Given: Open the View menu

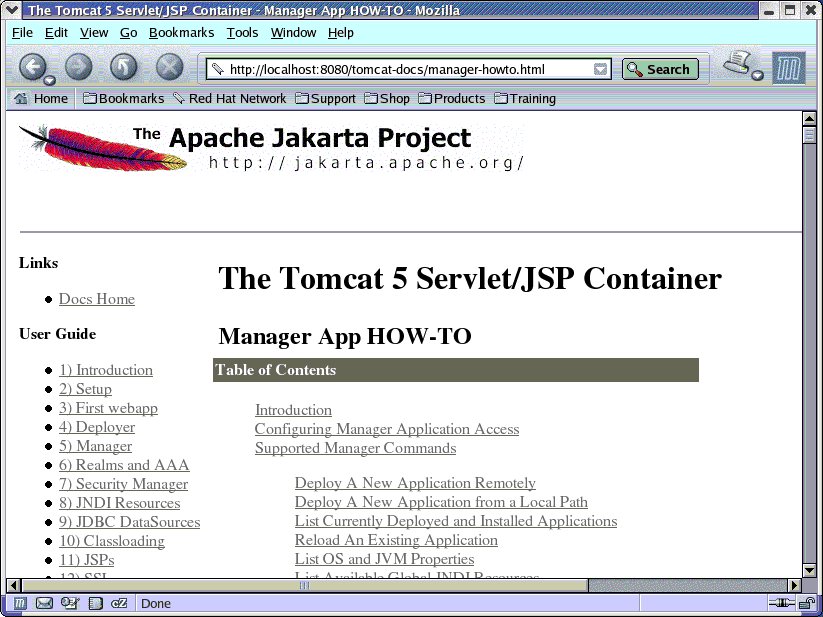Looking at the screenshot, I should point(94,33).
